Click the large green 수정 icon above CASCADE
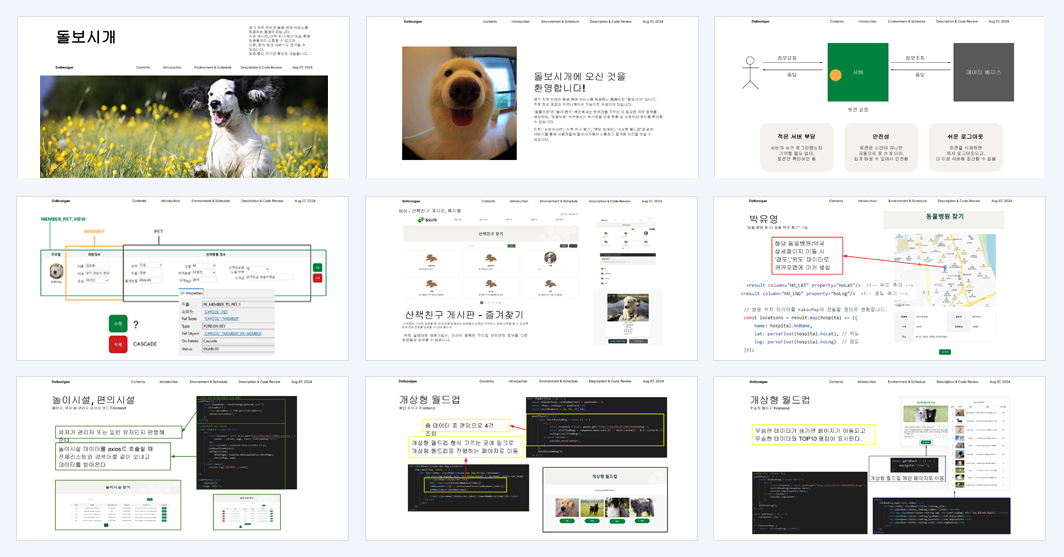Image resolution: width=1064 pixels, height=557 pixels. coord(118,324)
